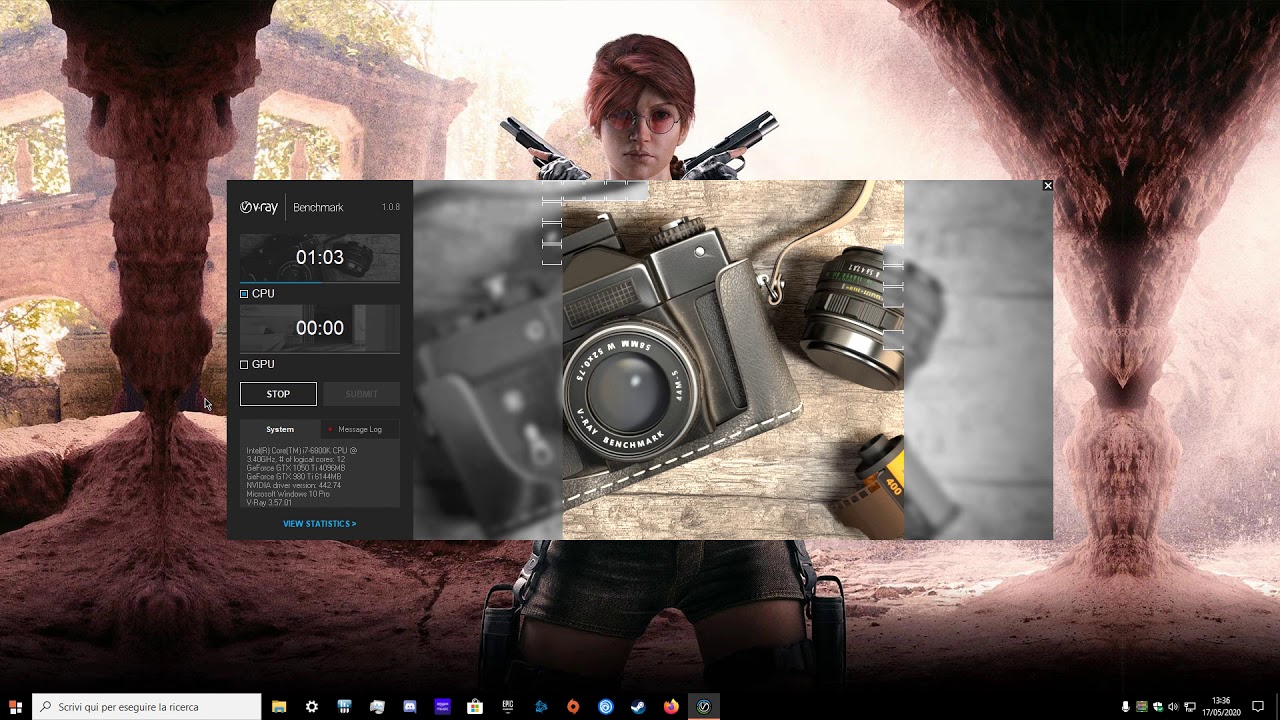Image resolution: width=1280 pixels, height=720 pixels.
Task: Launch Battle.net from taskbar
Action: tap(541, 707)
